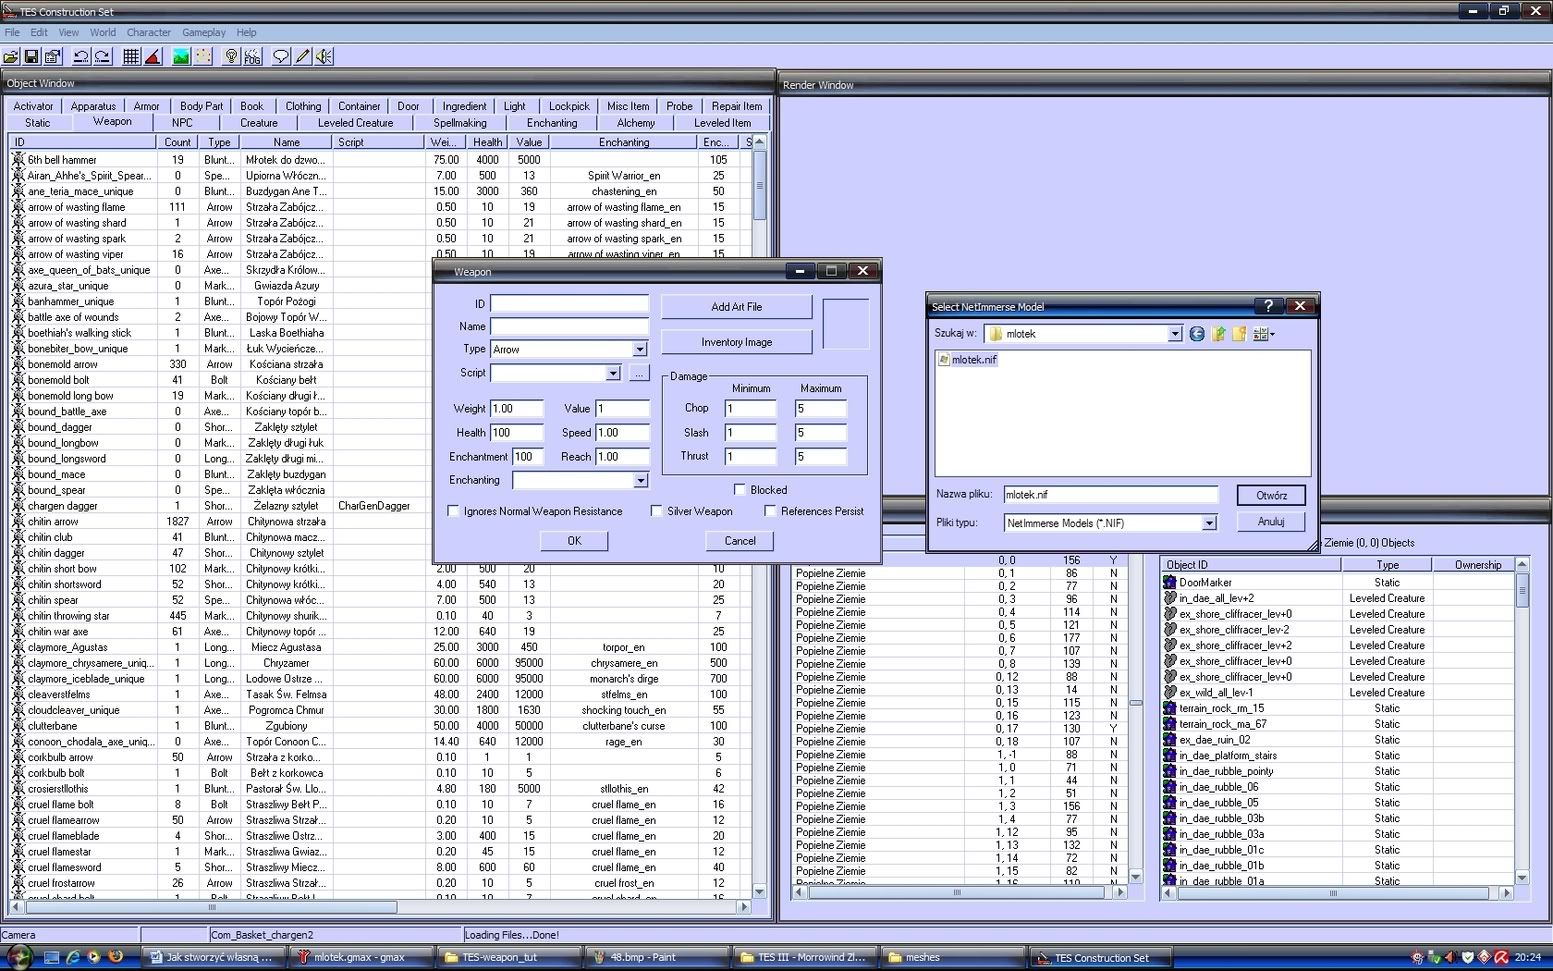Viewport: 1553px width, 971px height.
Task: Open the Enchanting dropdown in Weapon dialog
Action: coord(640,481)
